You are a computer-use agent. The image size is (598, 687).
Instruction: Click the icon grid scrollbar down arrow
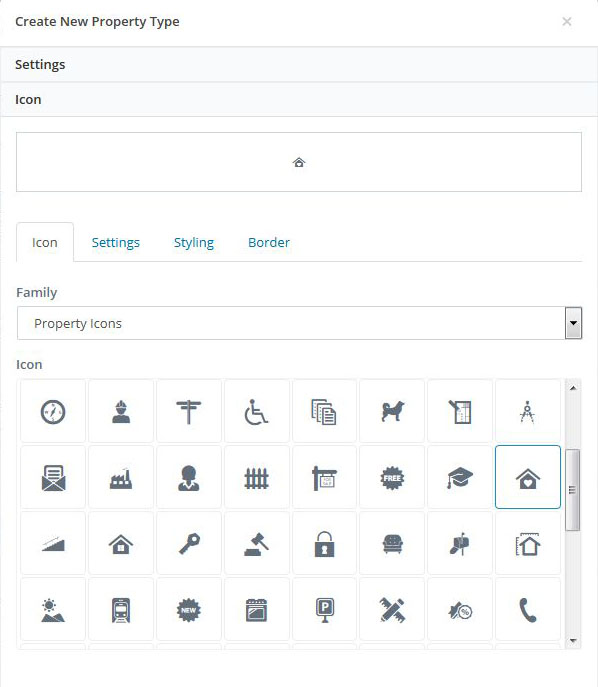coord(573,641)
